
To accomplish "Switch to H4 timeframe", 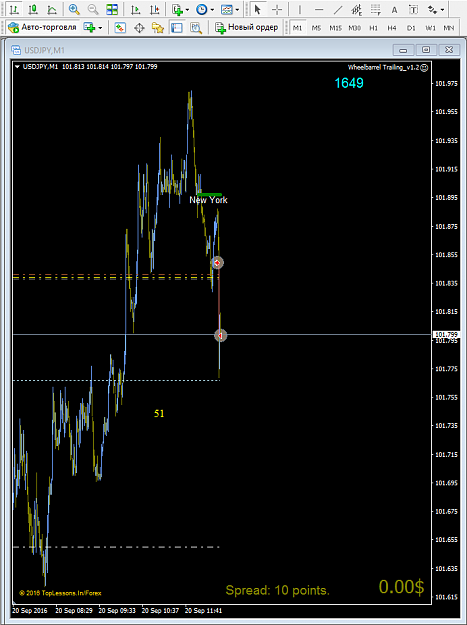I will [x=392, y=28].
